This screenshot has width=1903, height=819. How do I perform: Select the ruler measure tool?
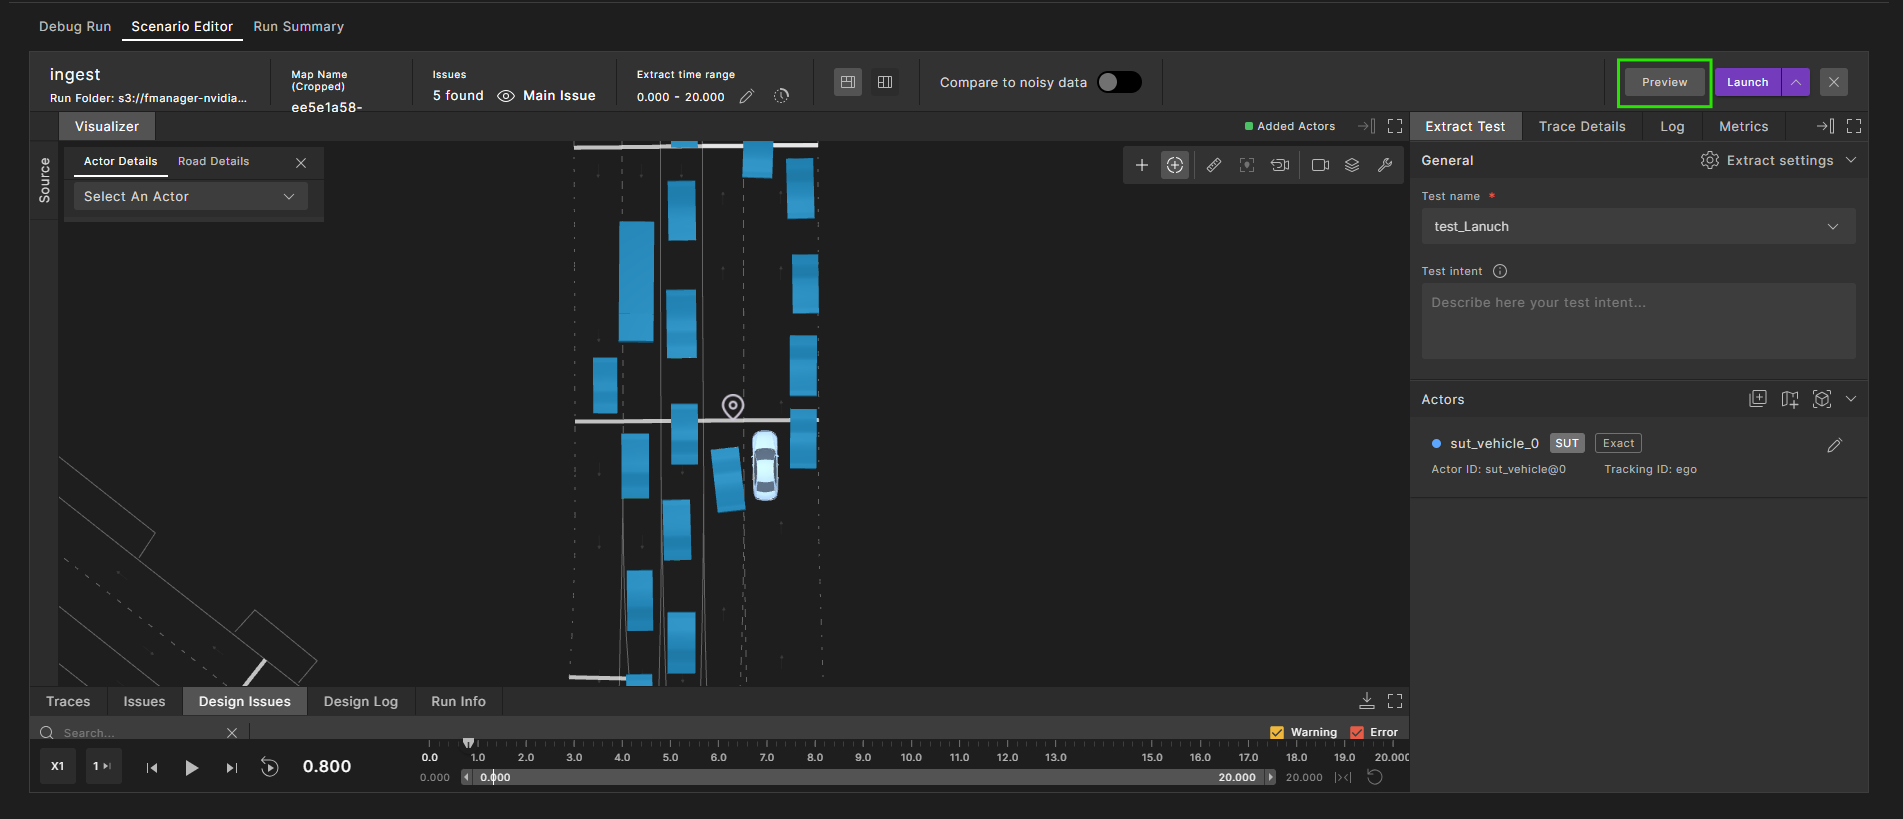pos(1213,165)
